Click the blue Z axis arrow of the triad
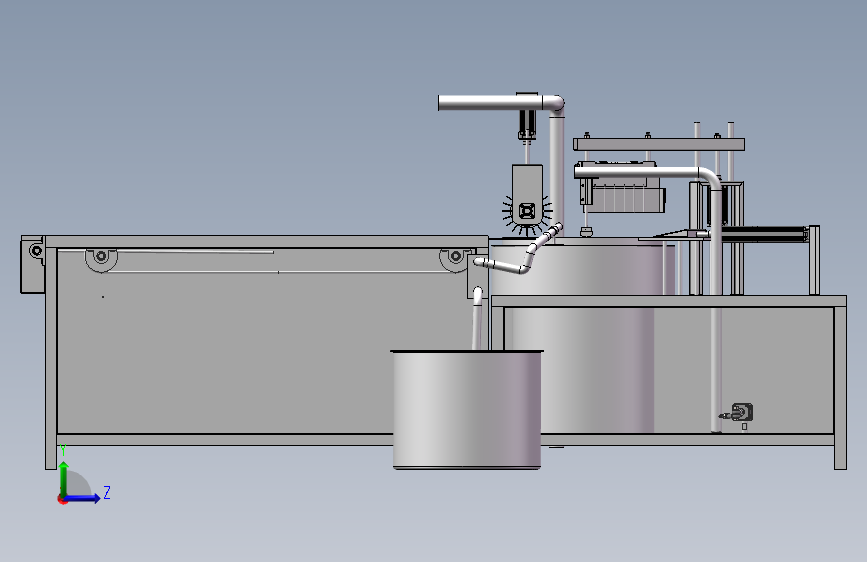The width and height of the screenshot is (867, 562). (x=83, y=498)
